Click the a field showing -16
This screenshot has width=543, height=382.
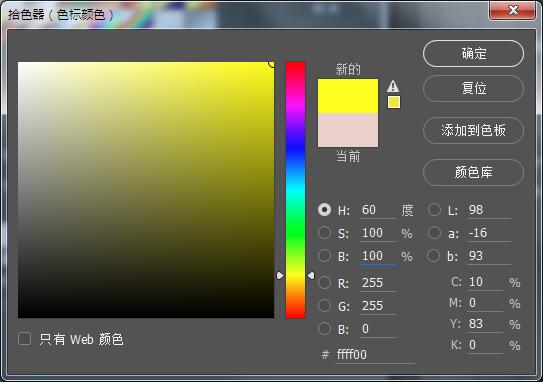click(489, 233)
